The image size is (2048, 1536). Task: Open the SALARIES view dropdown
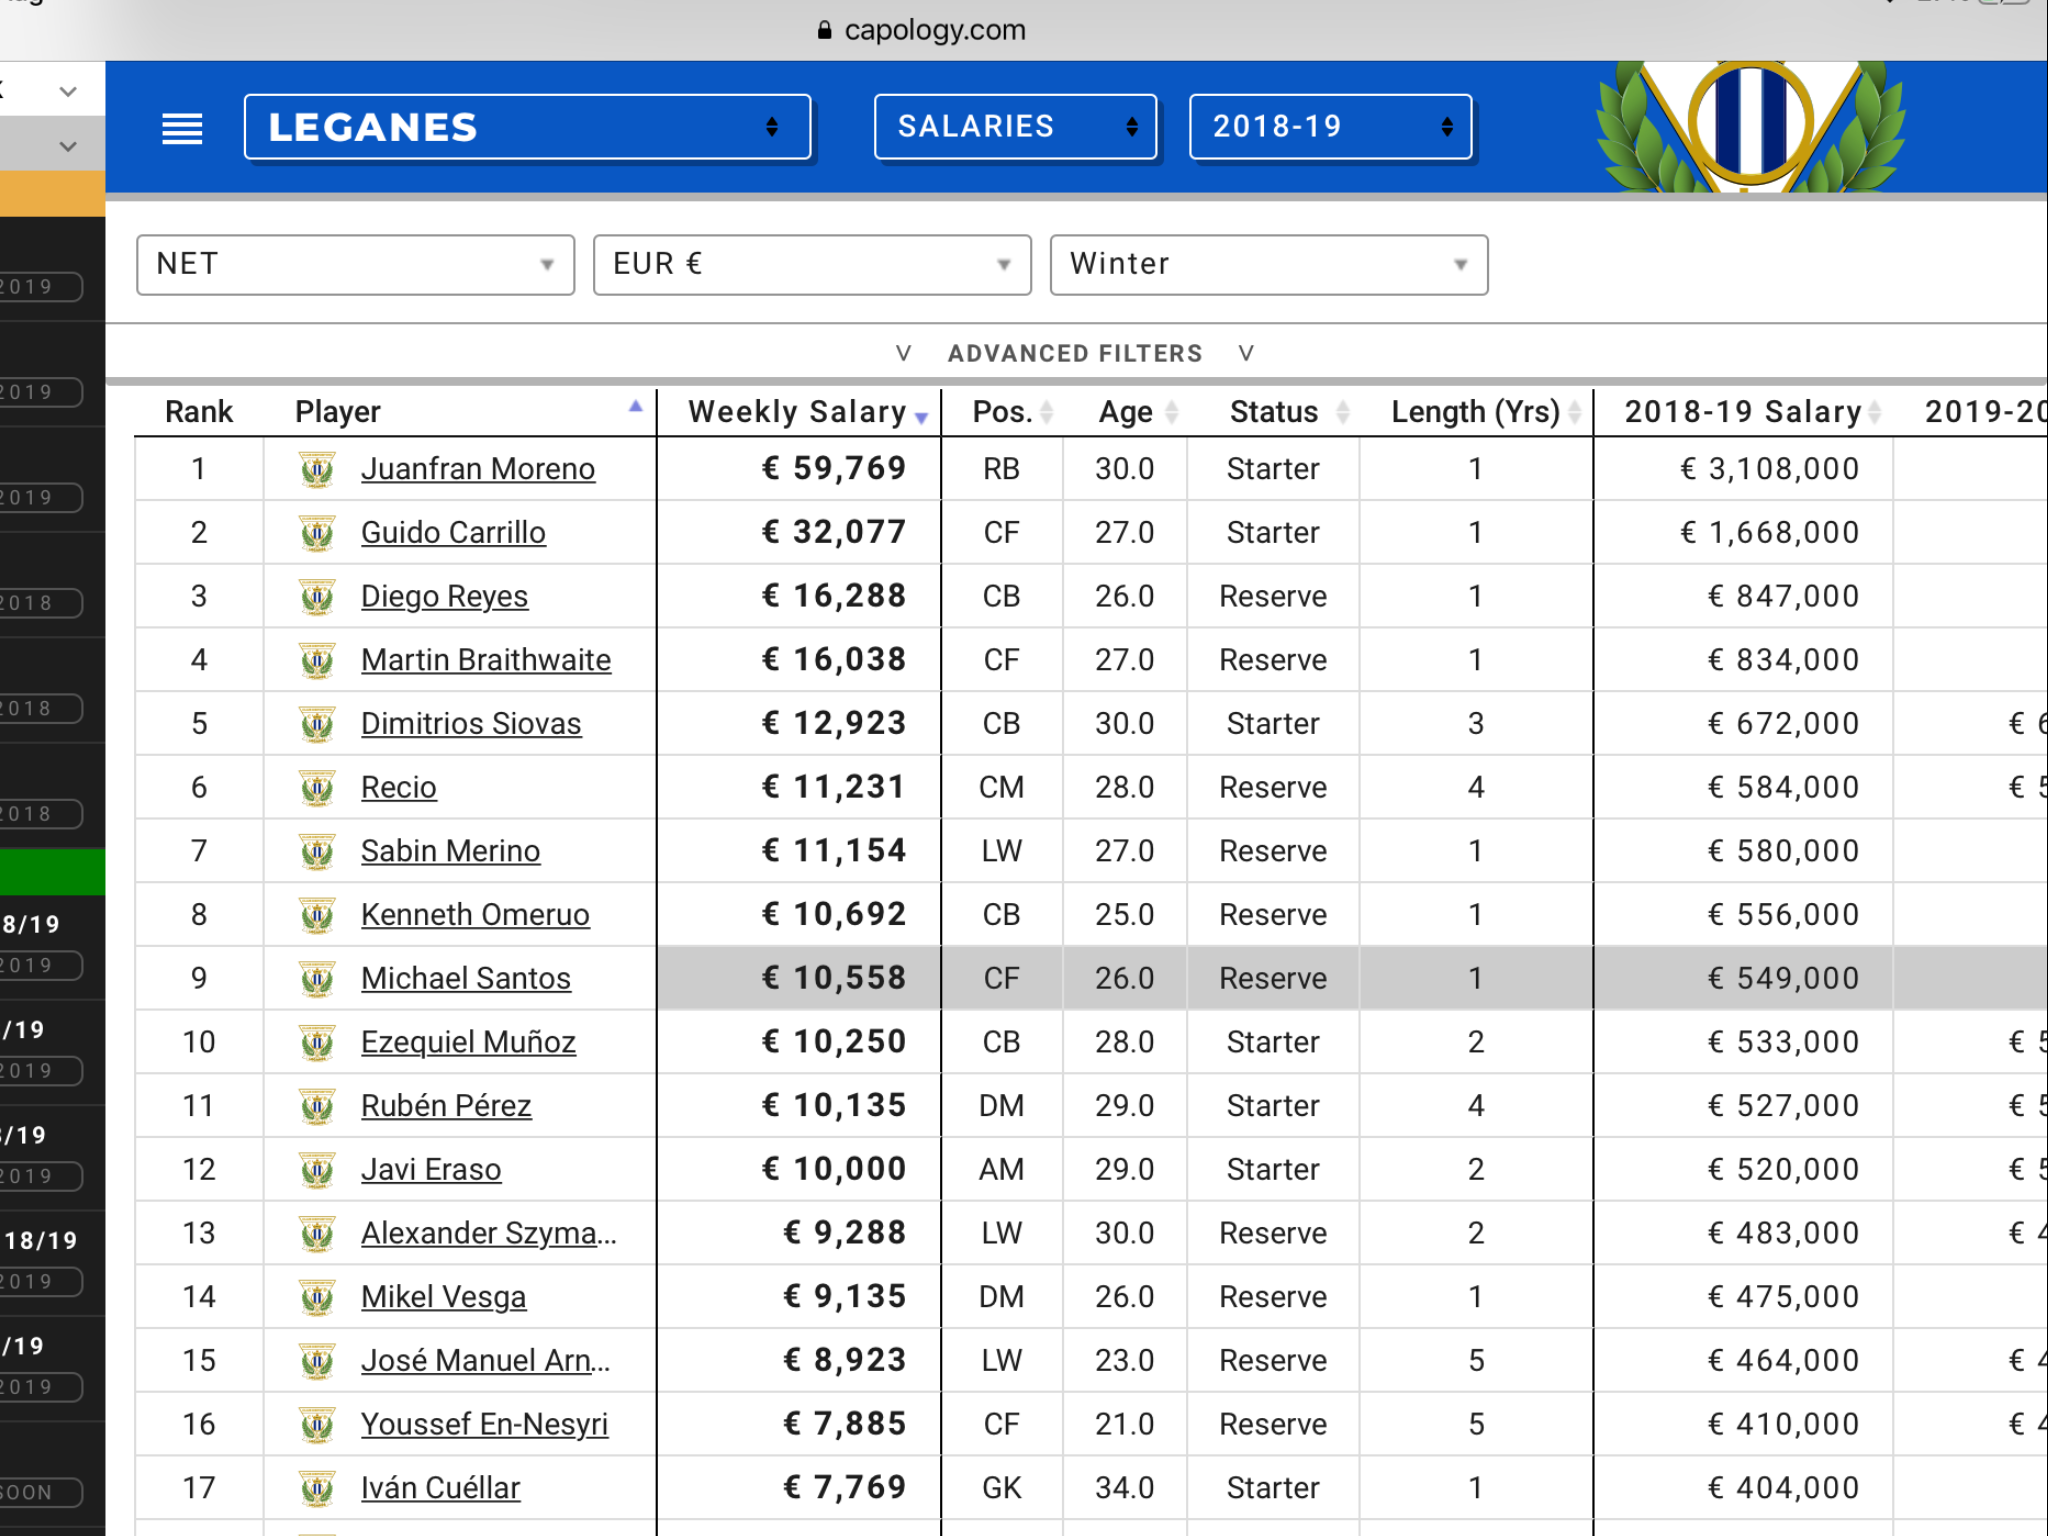tap(1016, 127)
